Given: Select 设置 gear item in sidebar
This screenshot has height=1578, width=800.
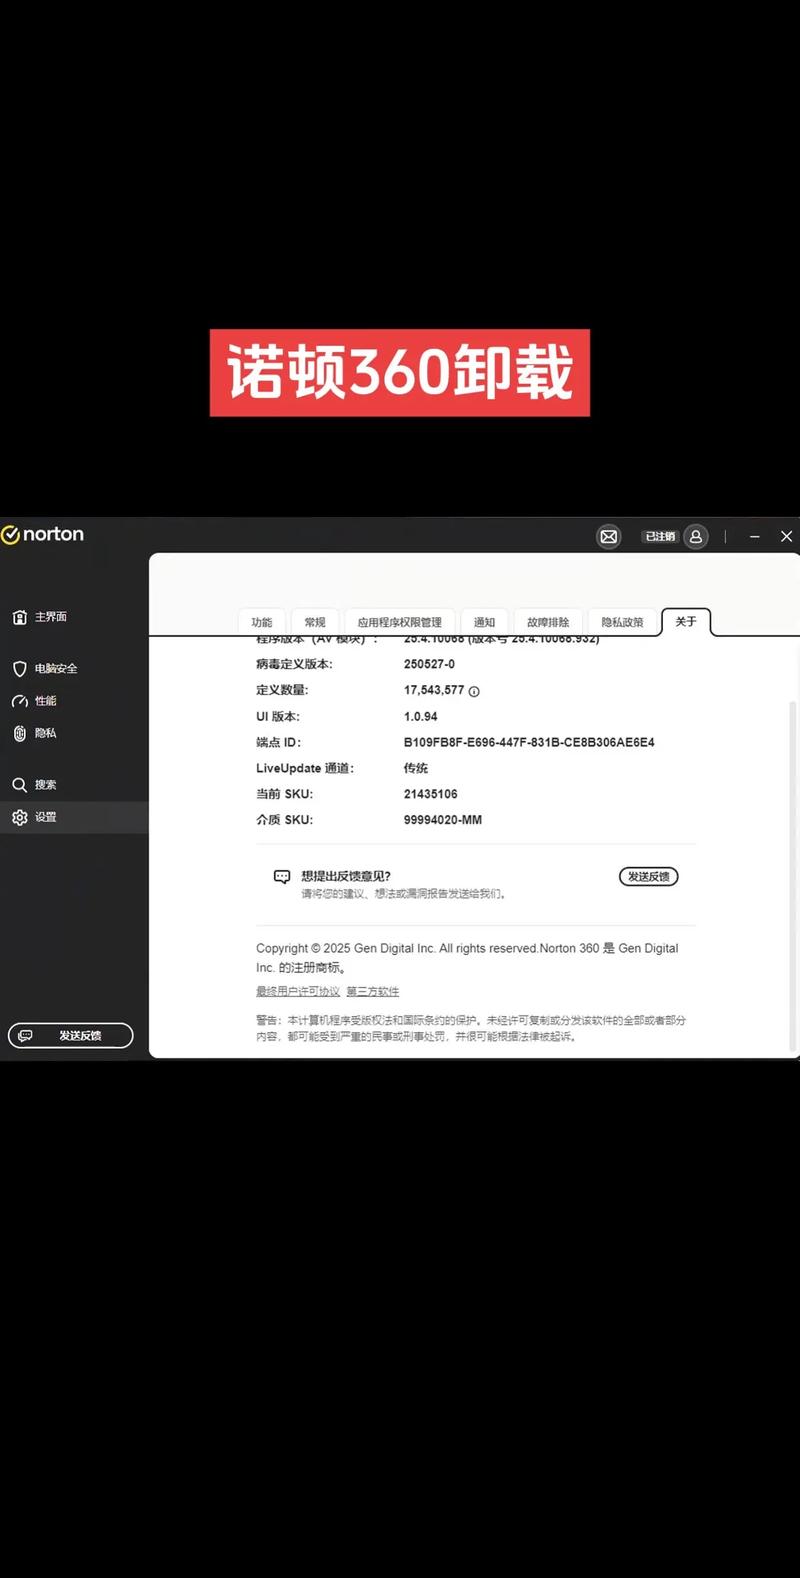Looking at the screenshot, I should click(74, 817).
